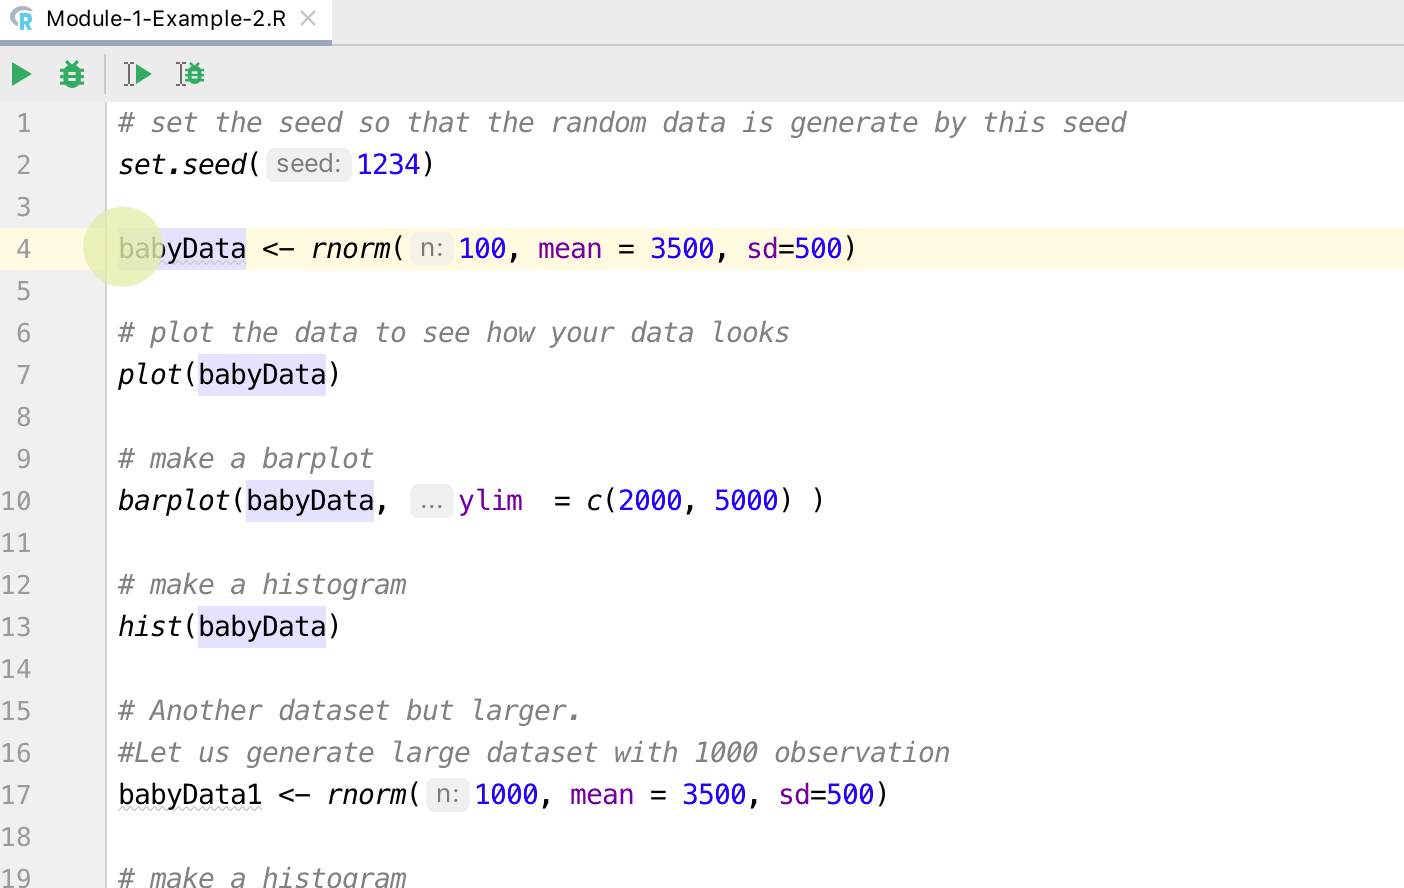1404x888 pixels.
Task: Click the n: hint on line 4
Action: pos(432,248)
